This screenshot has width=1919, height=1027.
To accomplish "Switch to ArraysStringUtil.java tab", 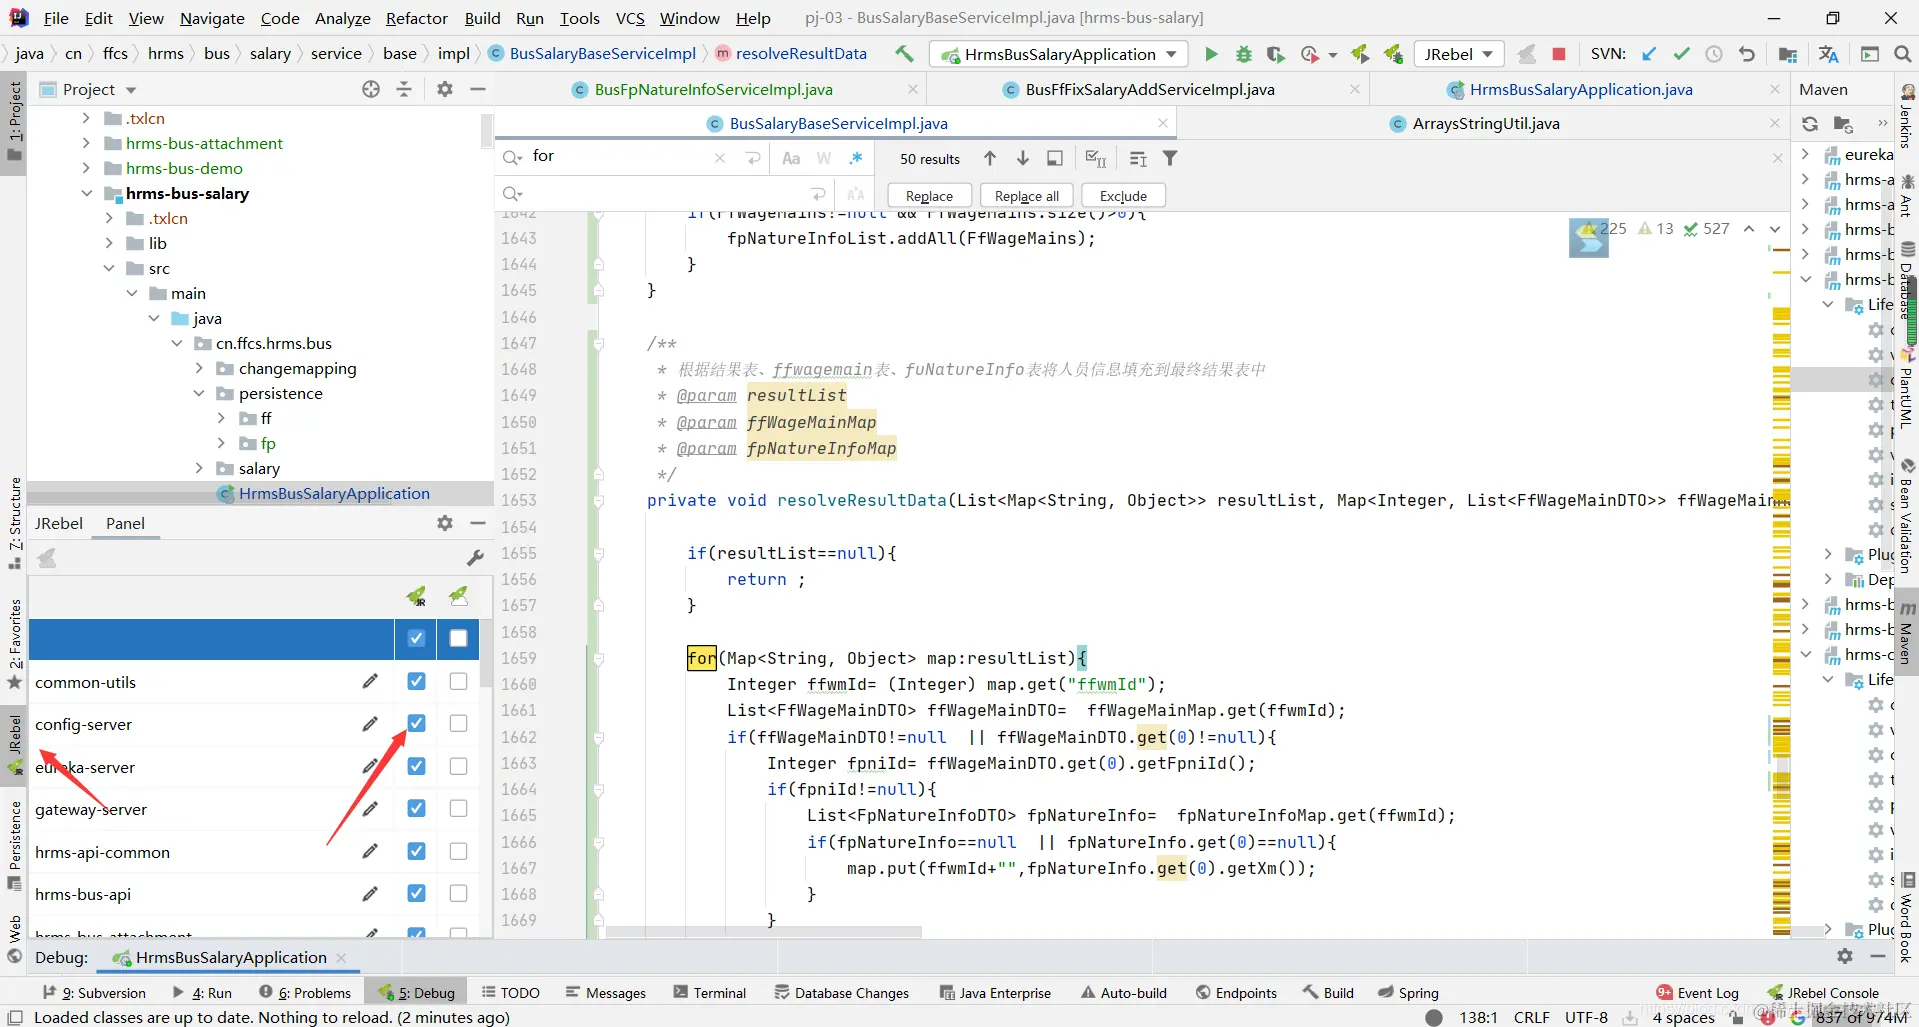I will click(1485, 124).
